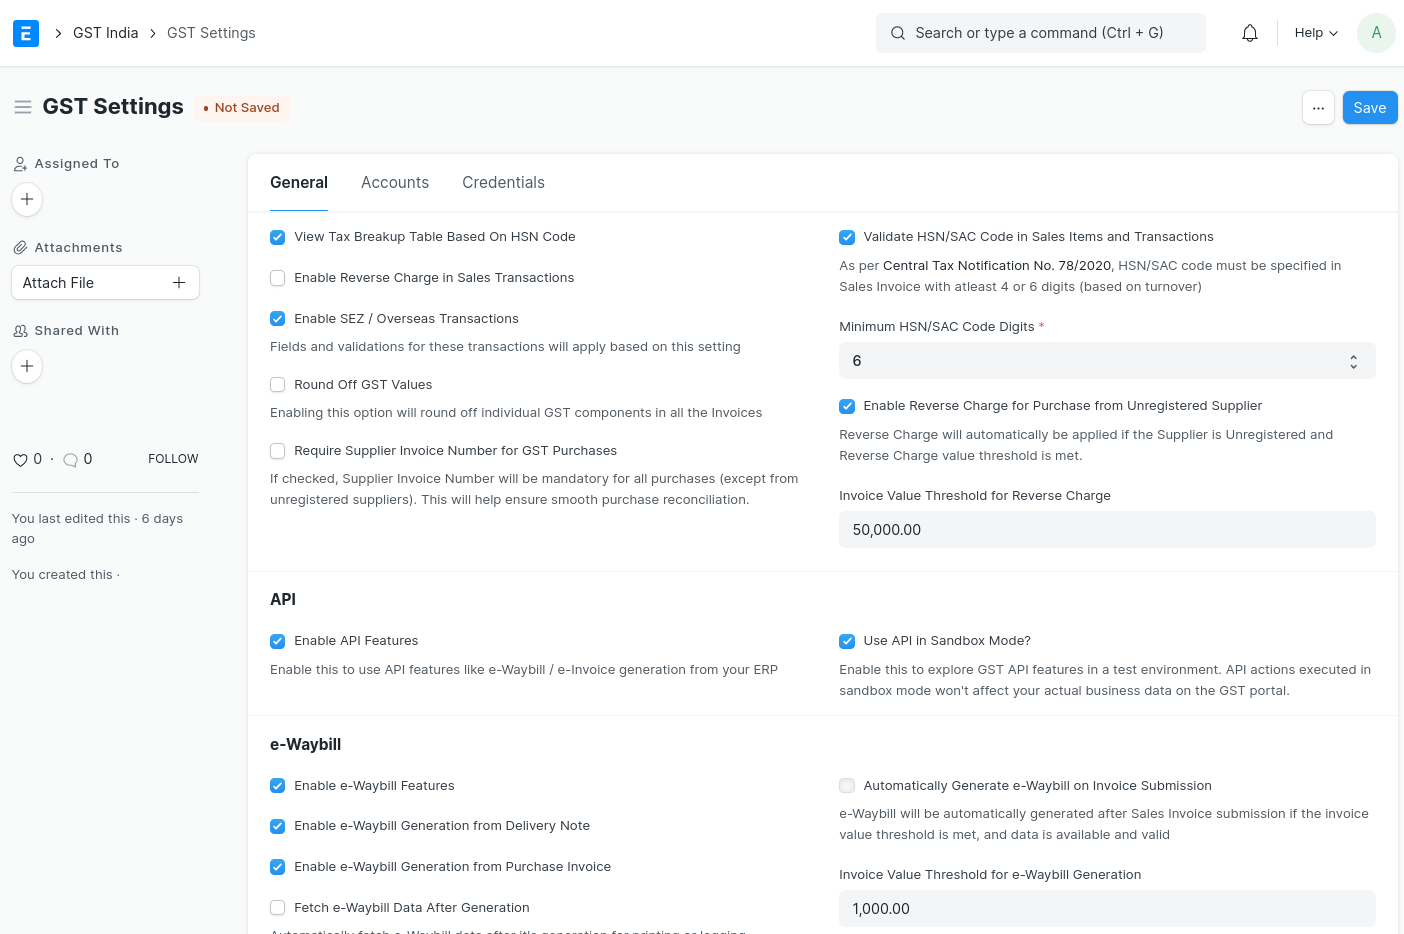Enable Round Off GST Values checkbox

coord(278,385)
